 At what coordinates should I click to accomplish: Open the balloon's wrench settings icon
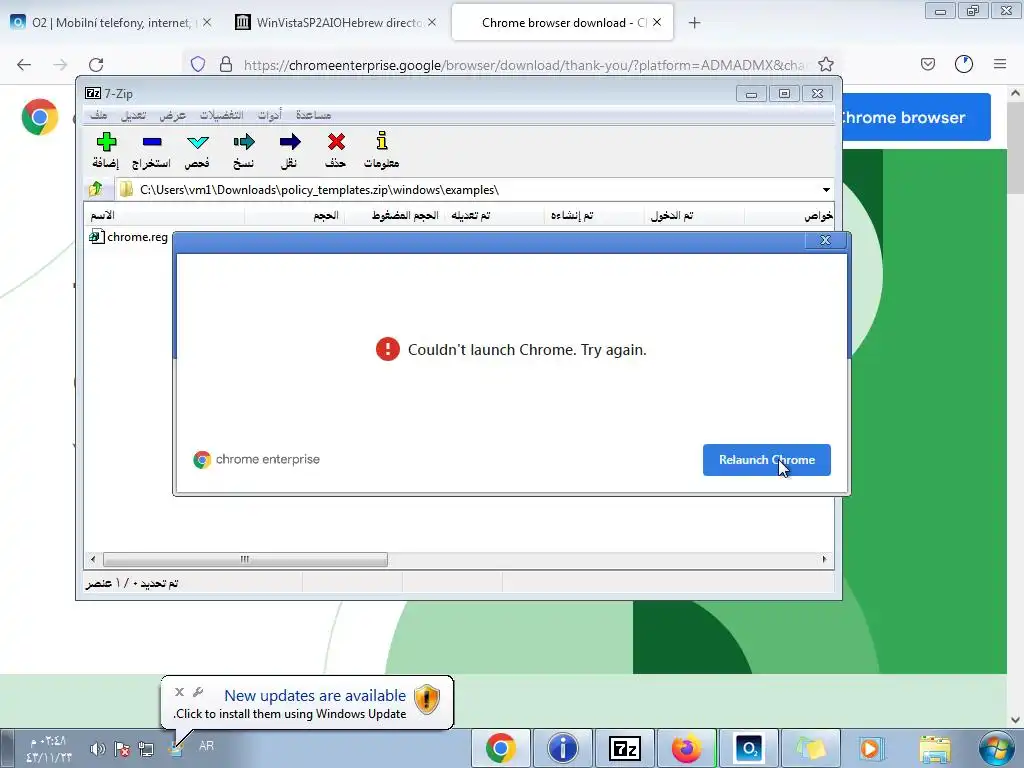[x=199, y=692]
